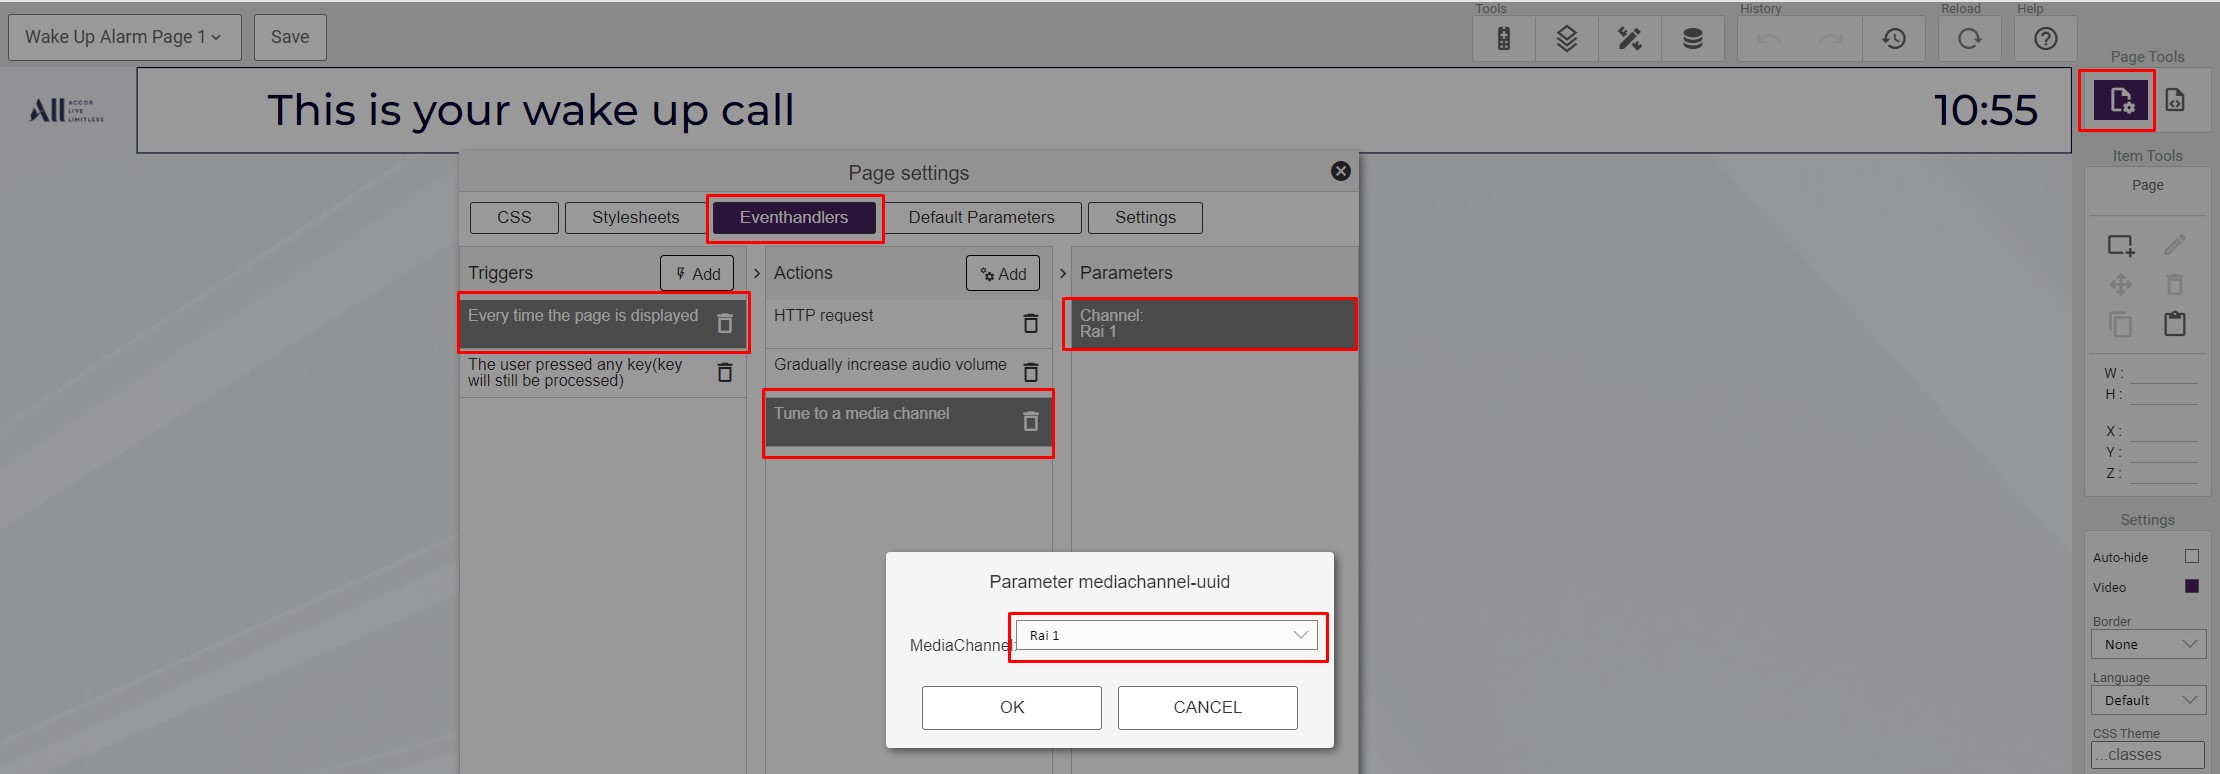Open the layers tool icon
The image size is (2220, 774).
tap(1567, 39)
